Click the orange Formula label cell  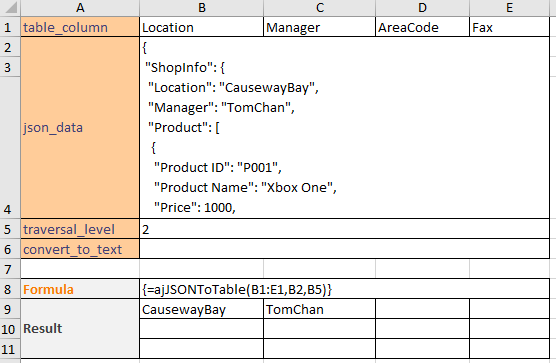coord(80,289)
